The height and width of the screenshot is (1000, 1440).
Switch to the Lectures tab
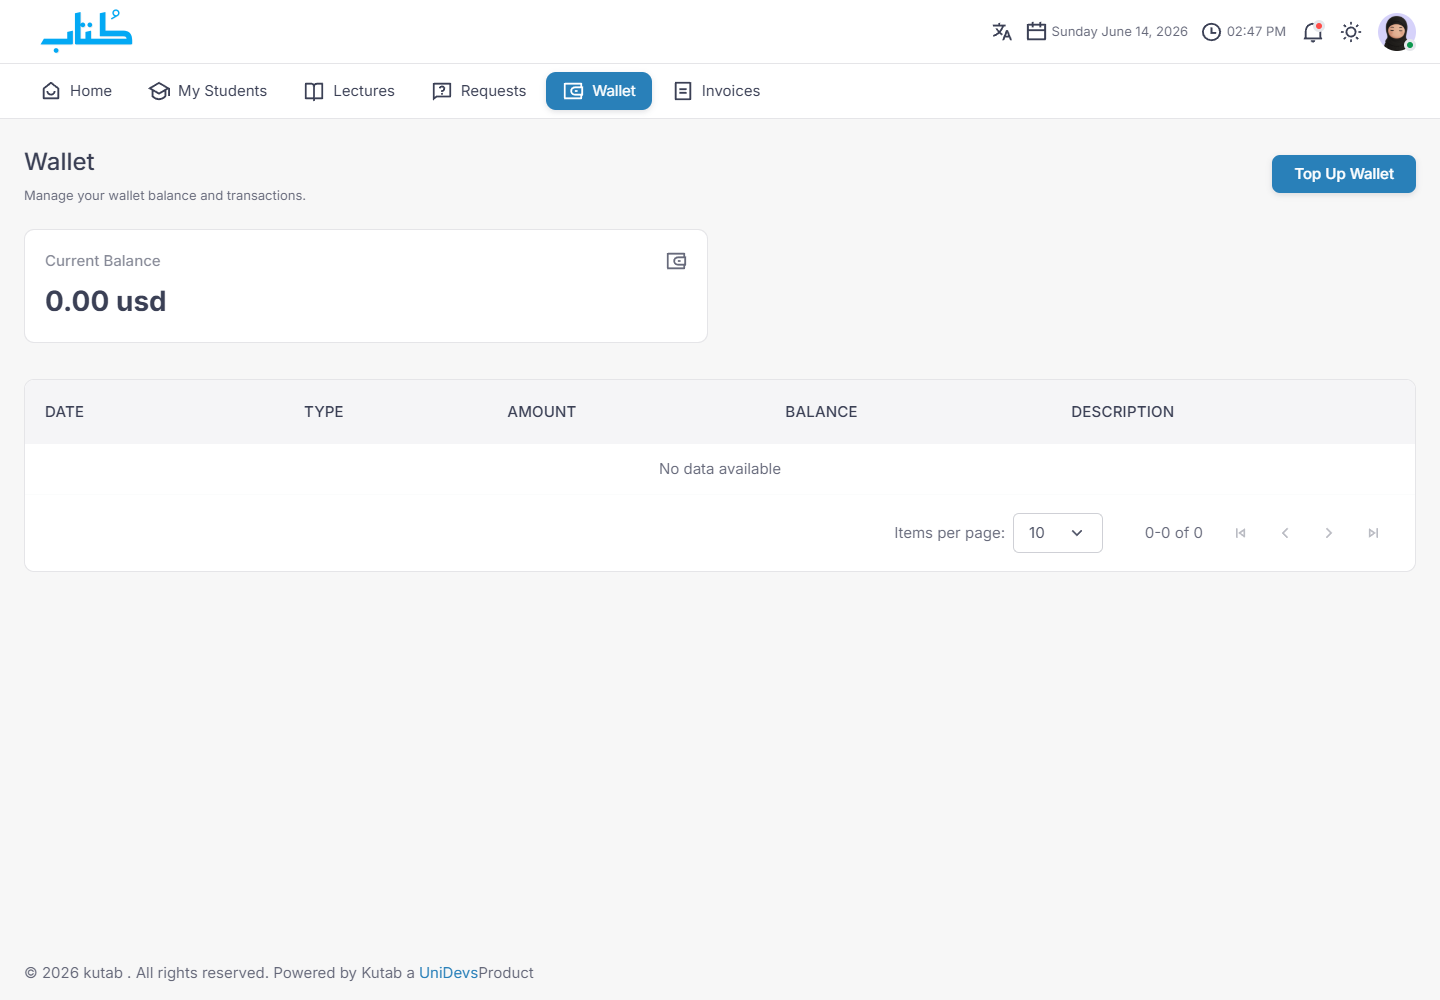pyautogui.click(x=350, y=91)
